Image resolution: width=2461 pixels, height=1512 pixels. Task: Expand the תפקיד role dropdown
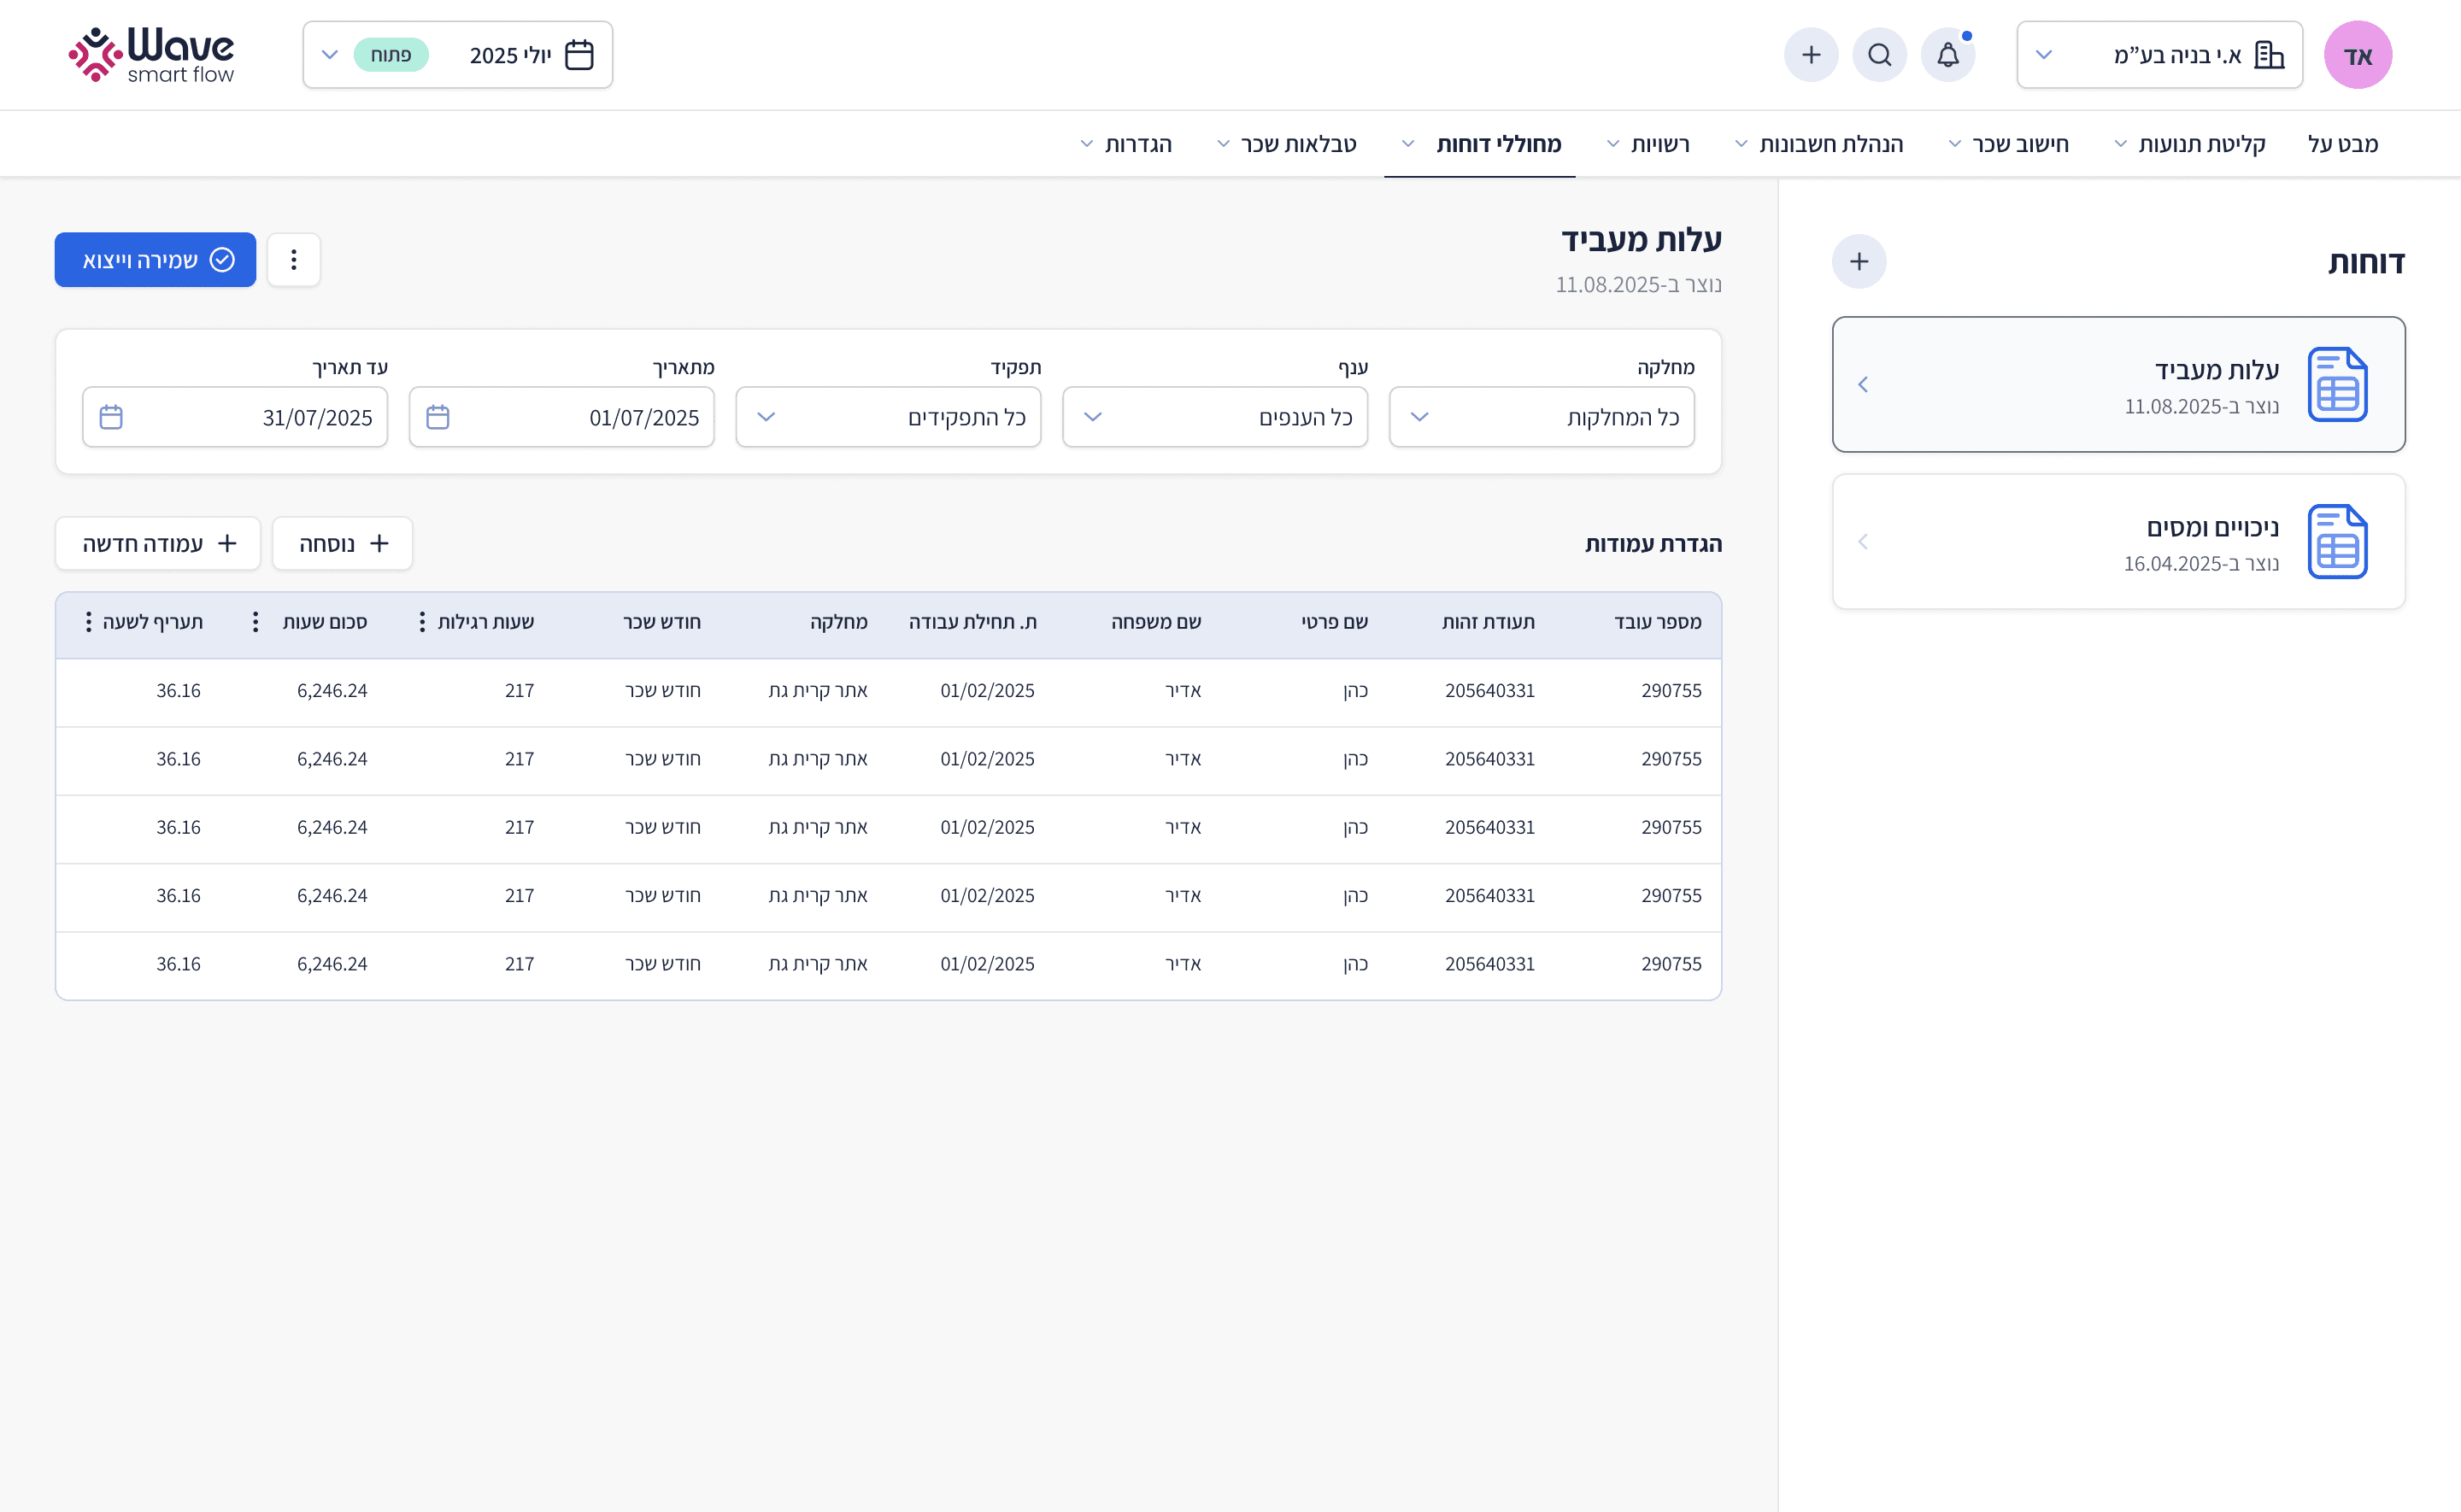click(x=888, y=417)
